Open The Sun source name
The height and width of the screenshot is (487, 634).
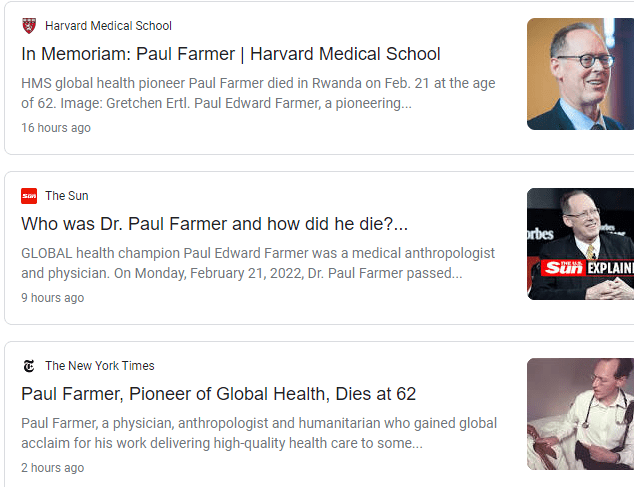(x=66, y=196)
